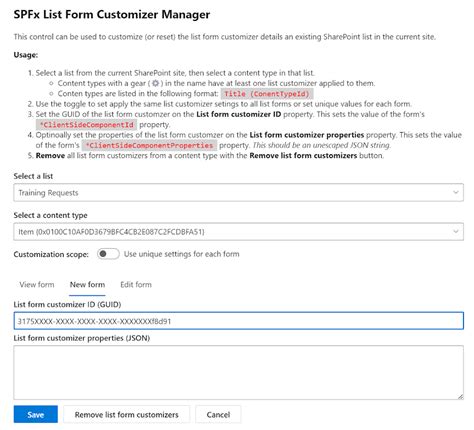The height and width of the screenshot is (430, 474).
Task: Click Remove list form customizers button
Action: 126,414
